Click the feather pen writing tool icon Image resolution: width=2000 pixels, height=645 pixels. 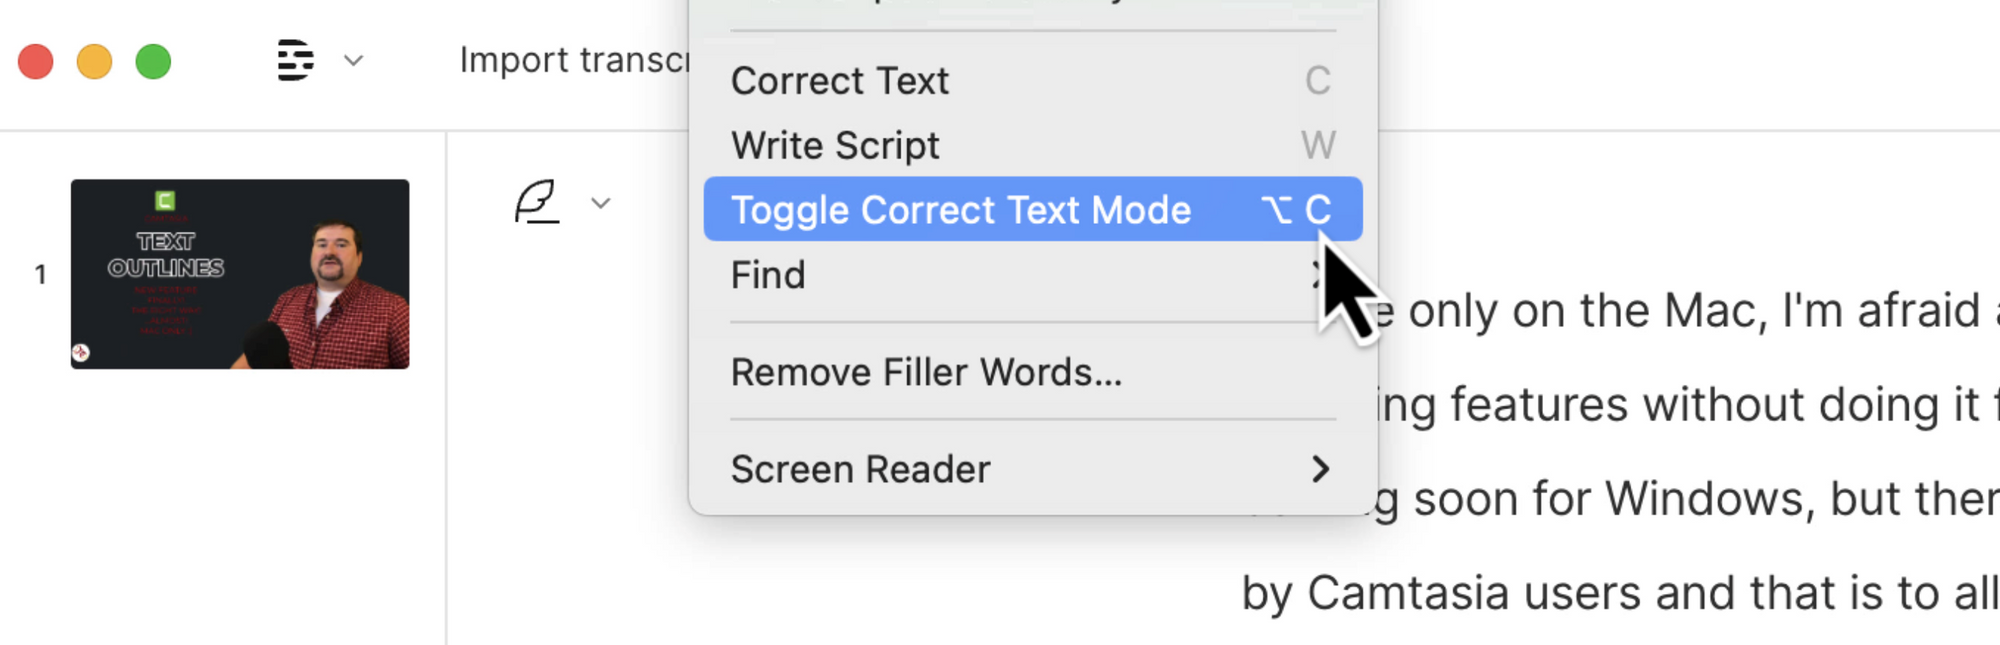(537, 202)
